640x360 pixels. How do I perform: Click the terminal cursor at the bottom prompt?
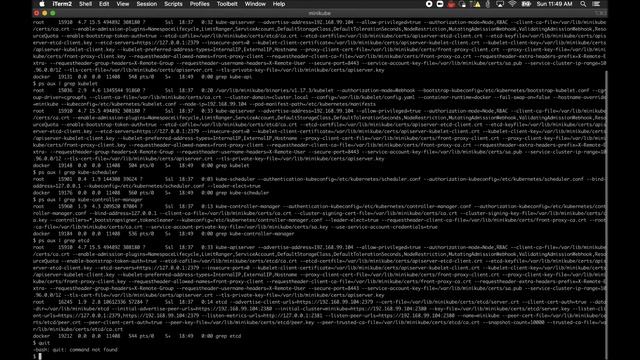point(40,356)
